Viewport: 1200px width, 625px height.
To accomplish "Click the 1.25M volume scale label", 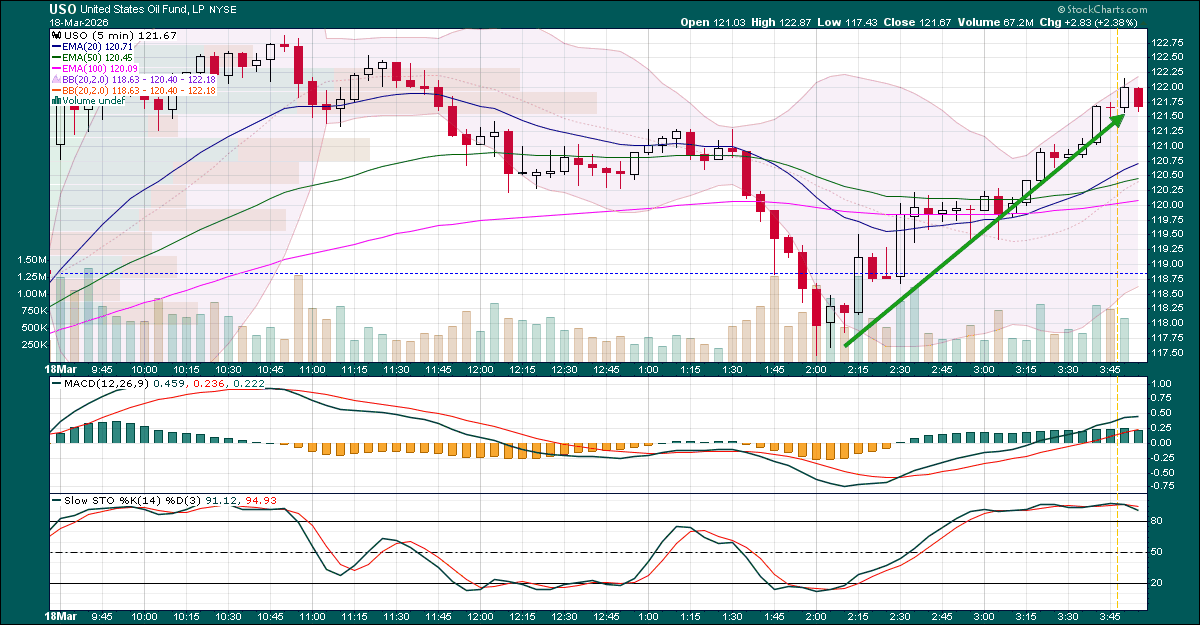I will [30, 276].
